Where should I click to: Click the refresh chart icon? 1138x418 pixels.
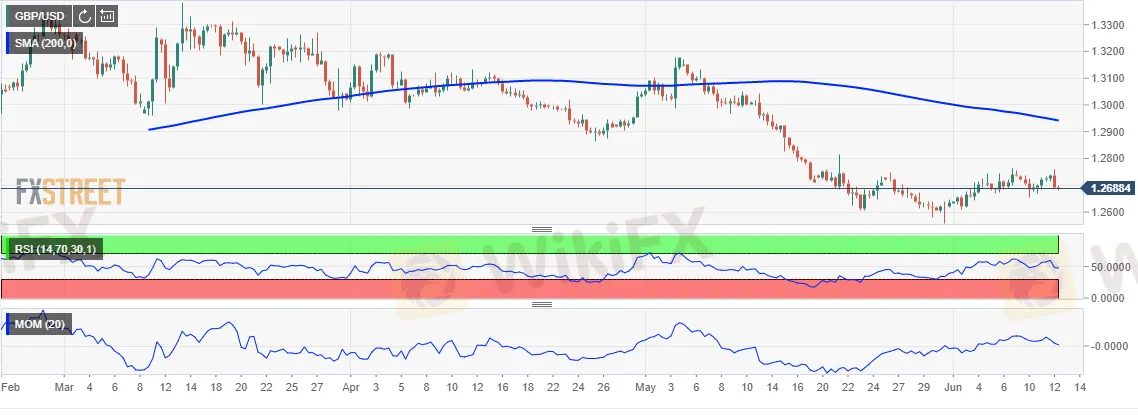(x=85, y=16)
